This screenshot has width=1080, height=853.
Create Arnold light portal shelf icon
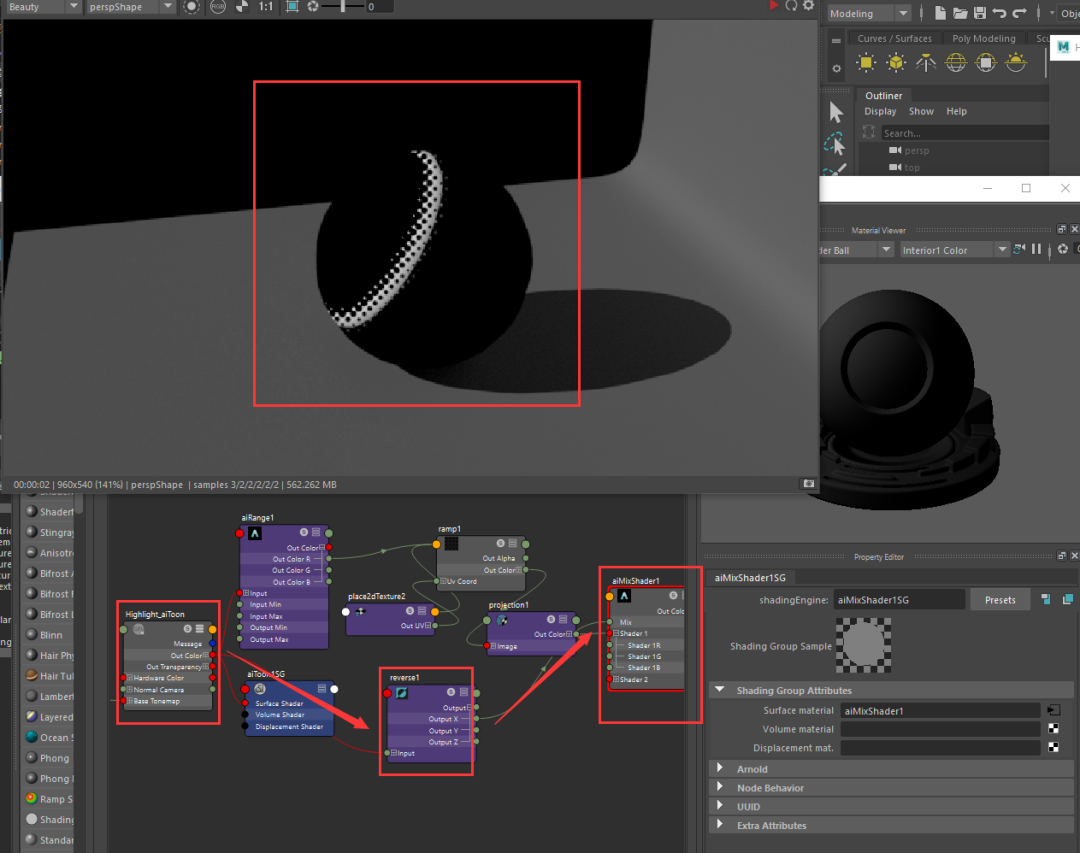pyautogui.click(x=986, y=63)
